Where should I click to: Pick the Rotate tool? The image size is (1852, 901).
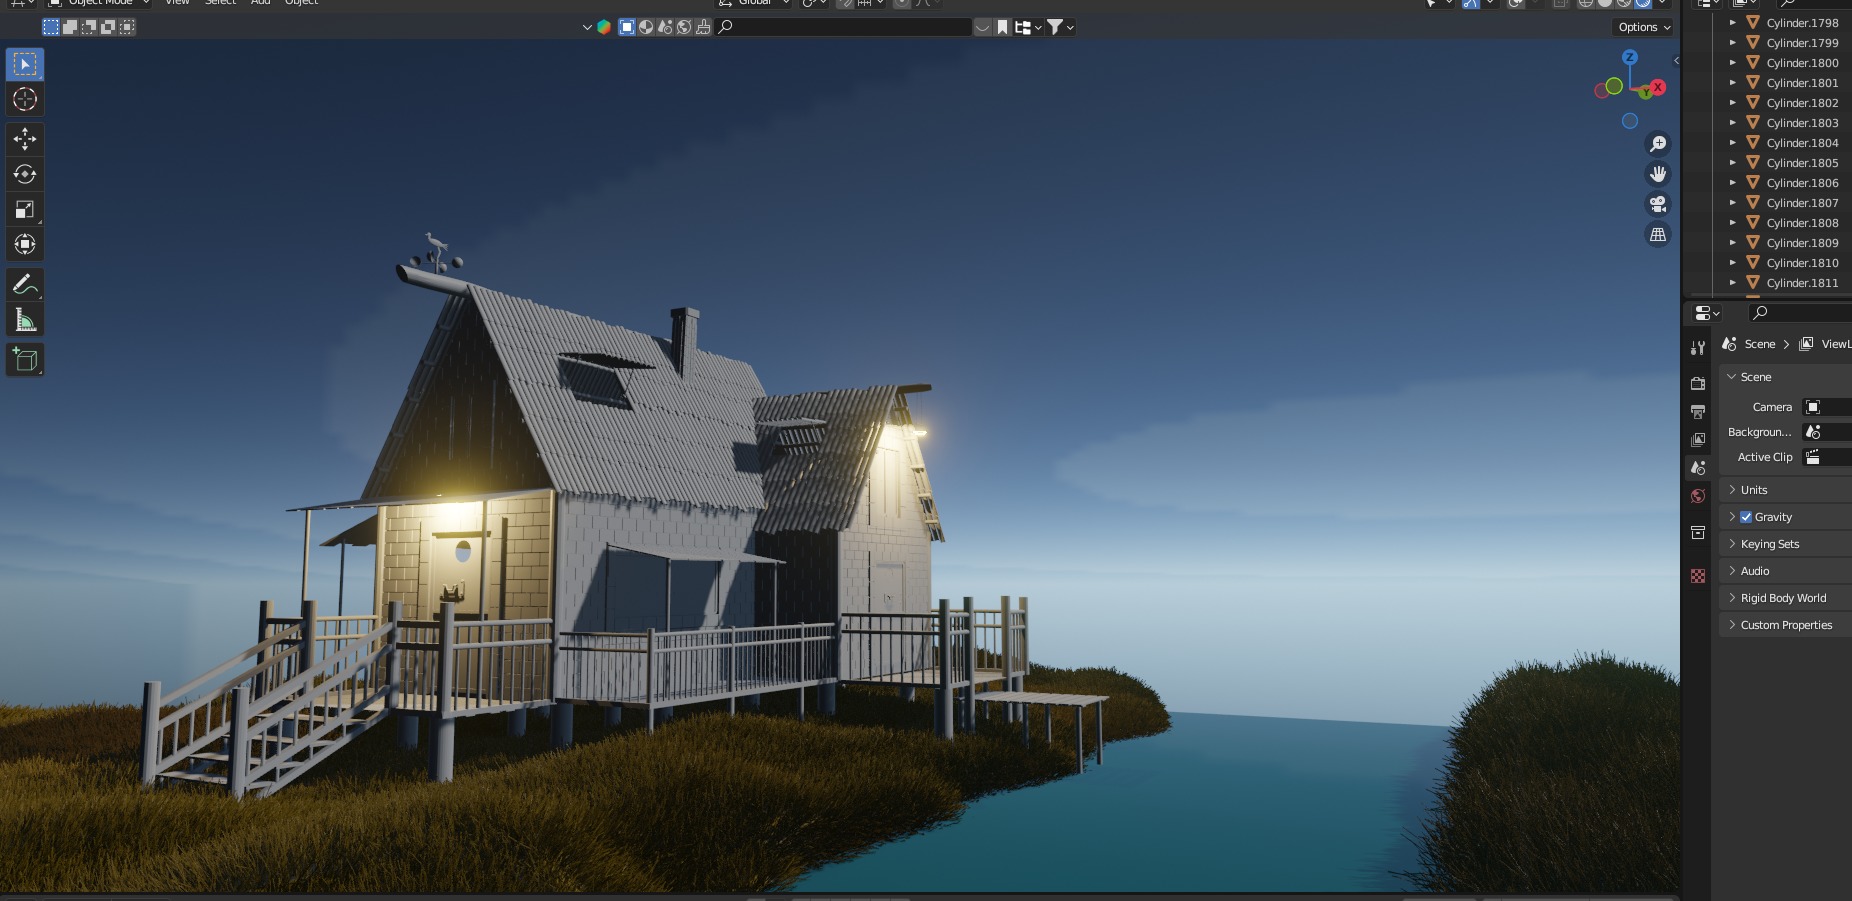(25, 174)
